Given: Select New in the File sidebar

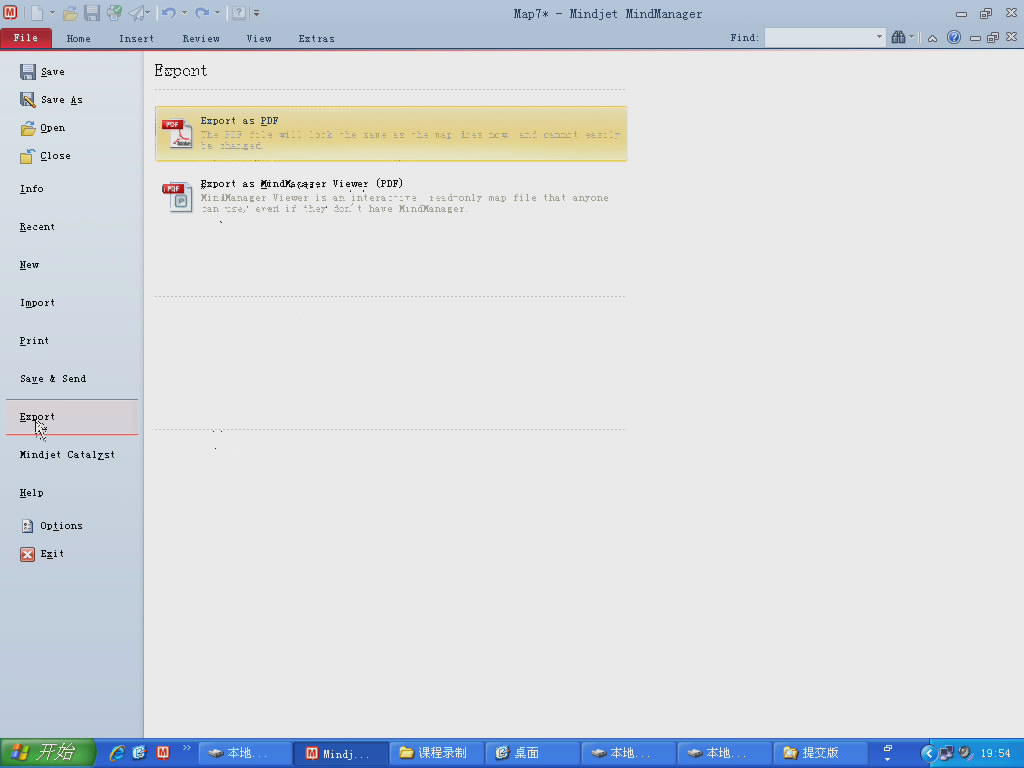Looking at the screenshot, I should click(x=29, y=264).
